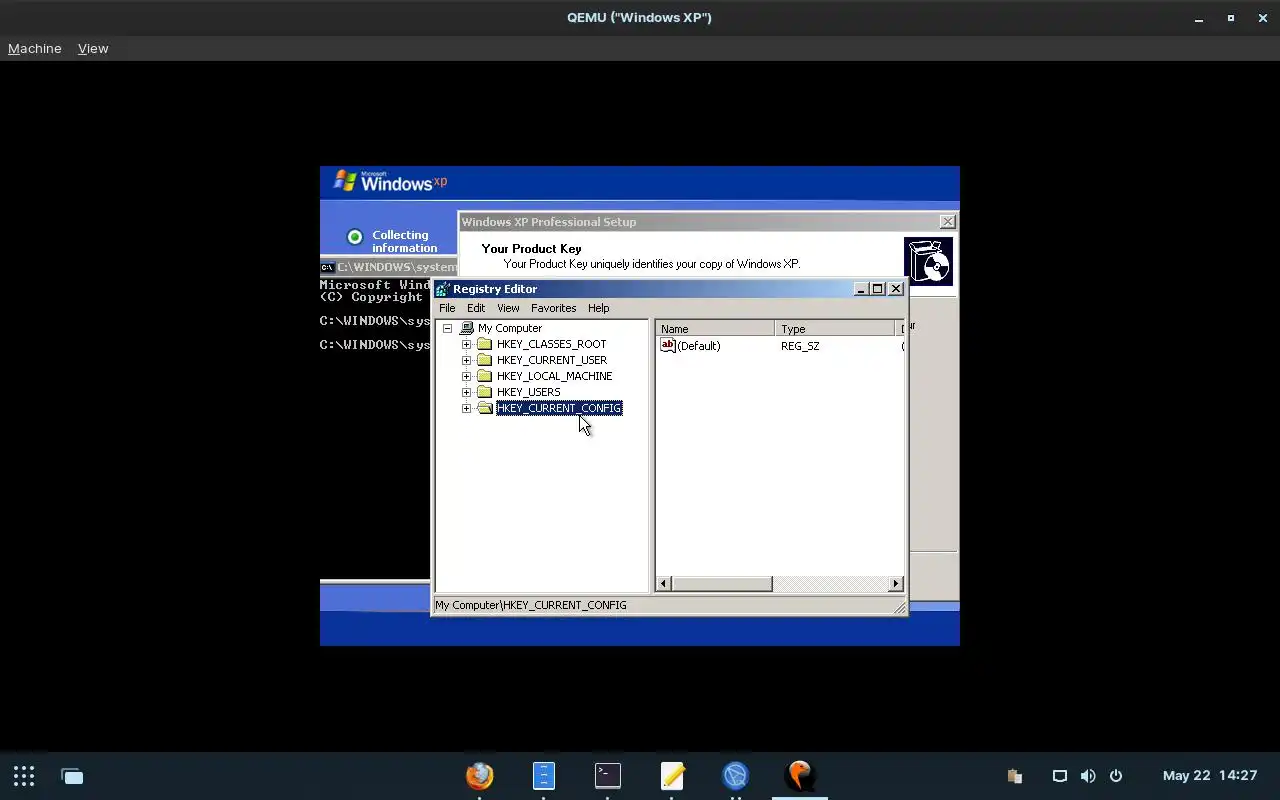Click the horizontal scrollbar left arrow
Screen dimensions: 1280x800
click(664, 584)
